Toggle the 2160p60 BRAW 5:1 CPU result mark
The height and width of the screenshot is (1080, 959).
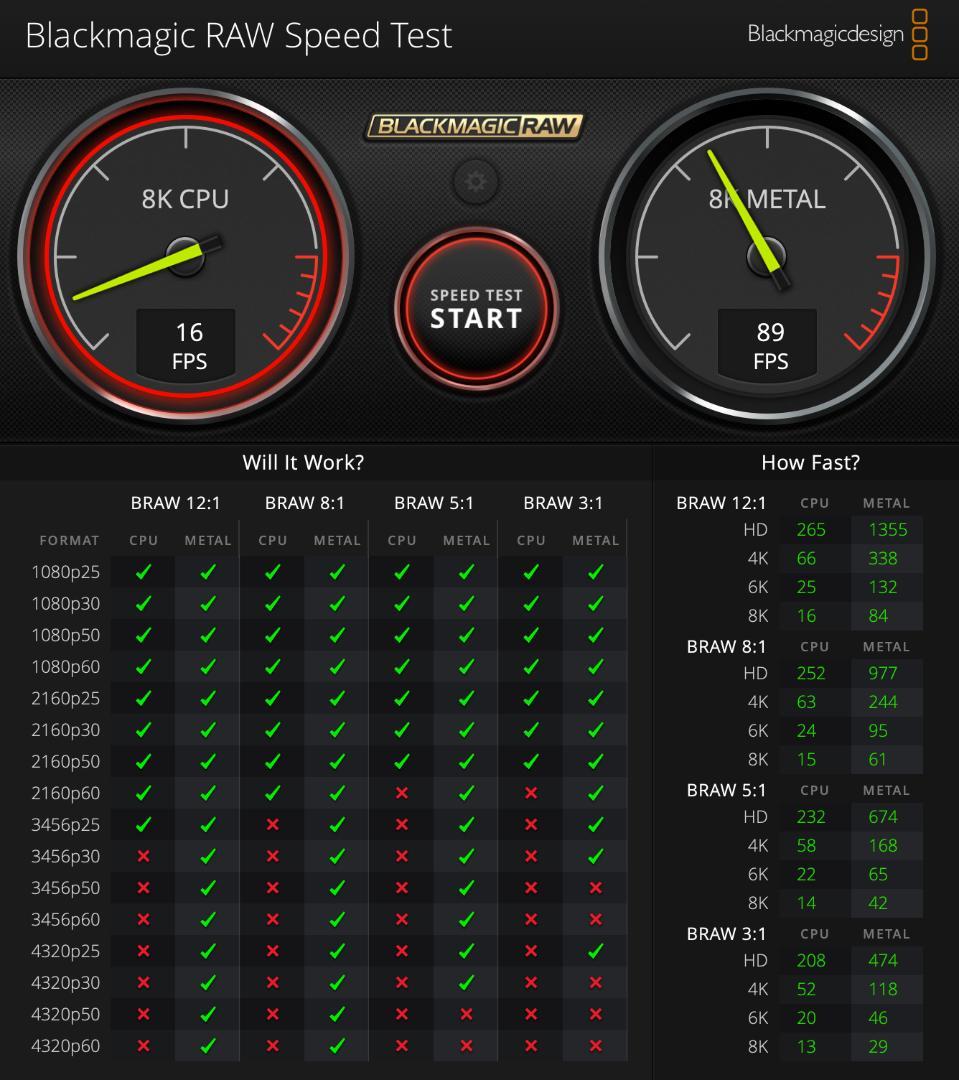pos(401,793)
